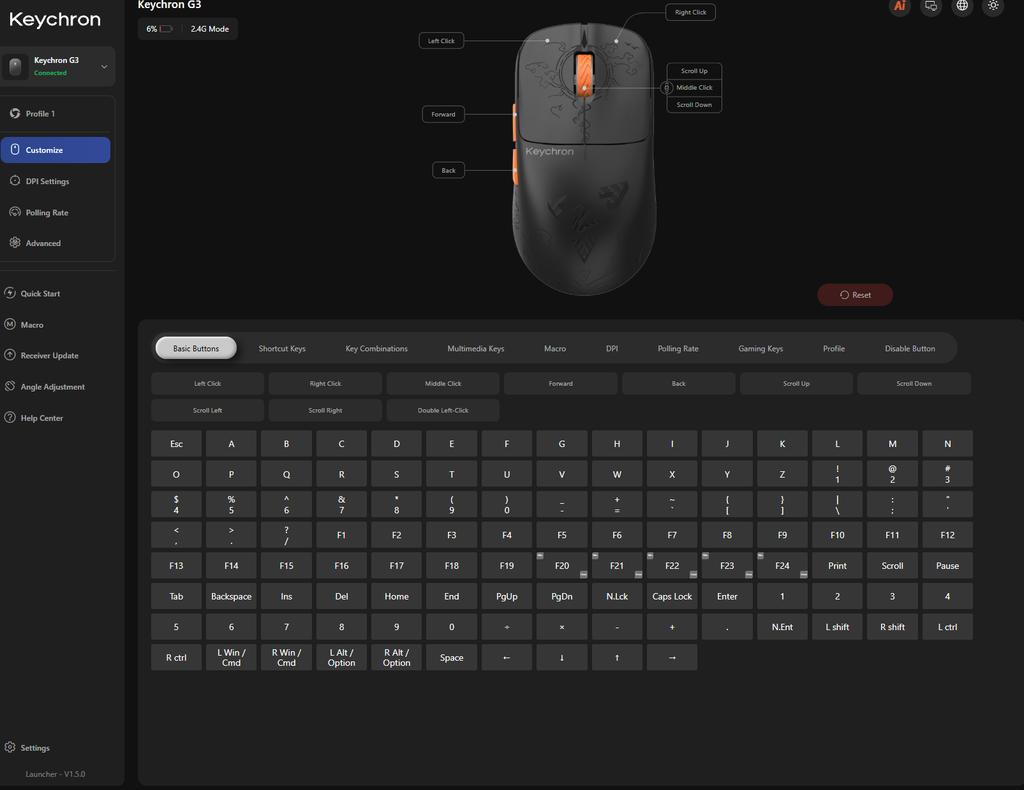Select the Middle Click label on mouse diagram

(694, 87)
